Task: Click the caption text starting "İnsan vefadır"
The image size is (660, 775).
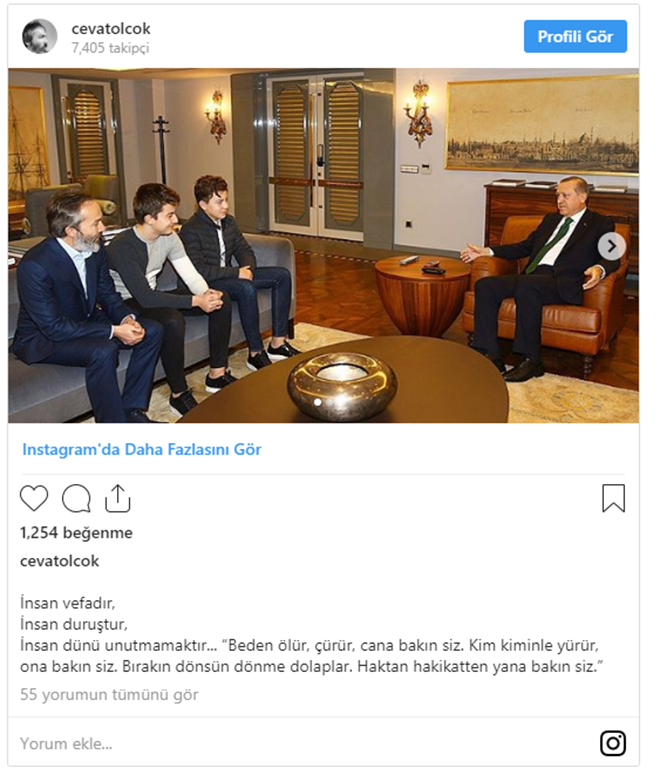Action: pyautogui.click(x=67, y=603)
